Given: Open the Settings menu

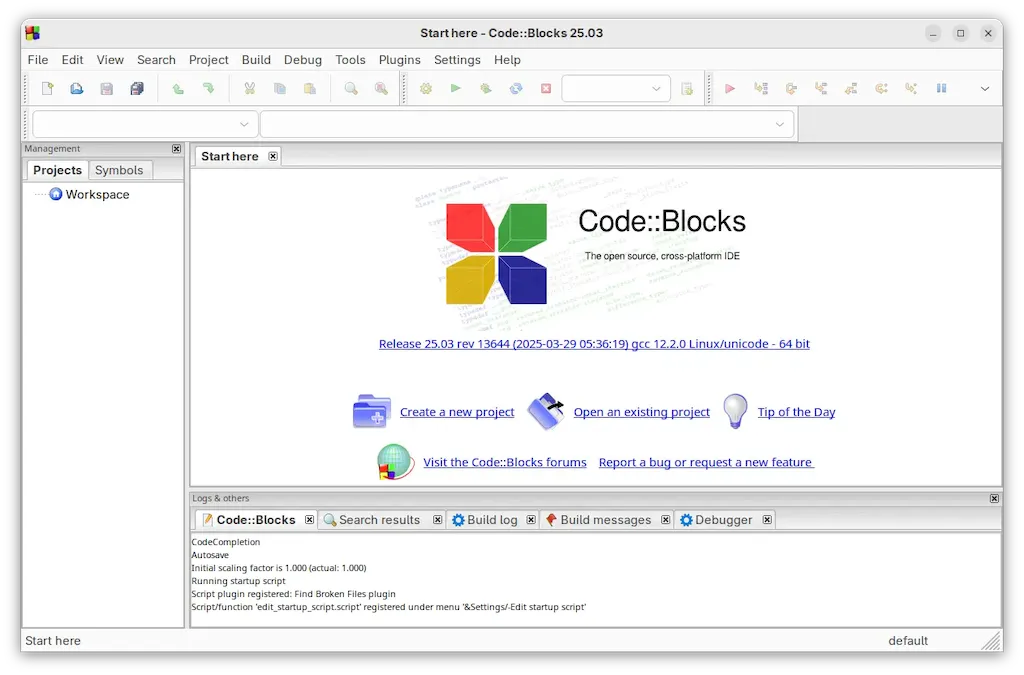Looking at the screenshot, I should coord(457,60).
